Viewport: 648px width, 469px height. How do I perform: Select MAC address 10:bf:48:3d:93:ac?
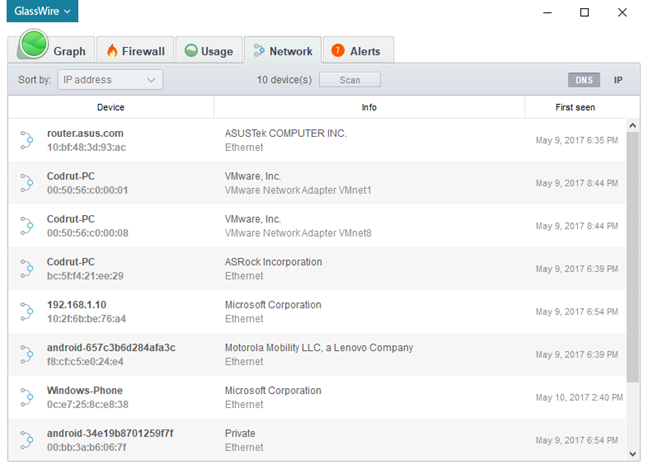(86, 148)
